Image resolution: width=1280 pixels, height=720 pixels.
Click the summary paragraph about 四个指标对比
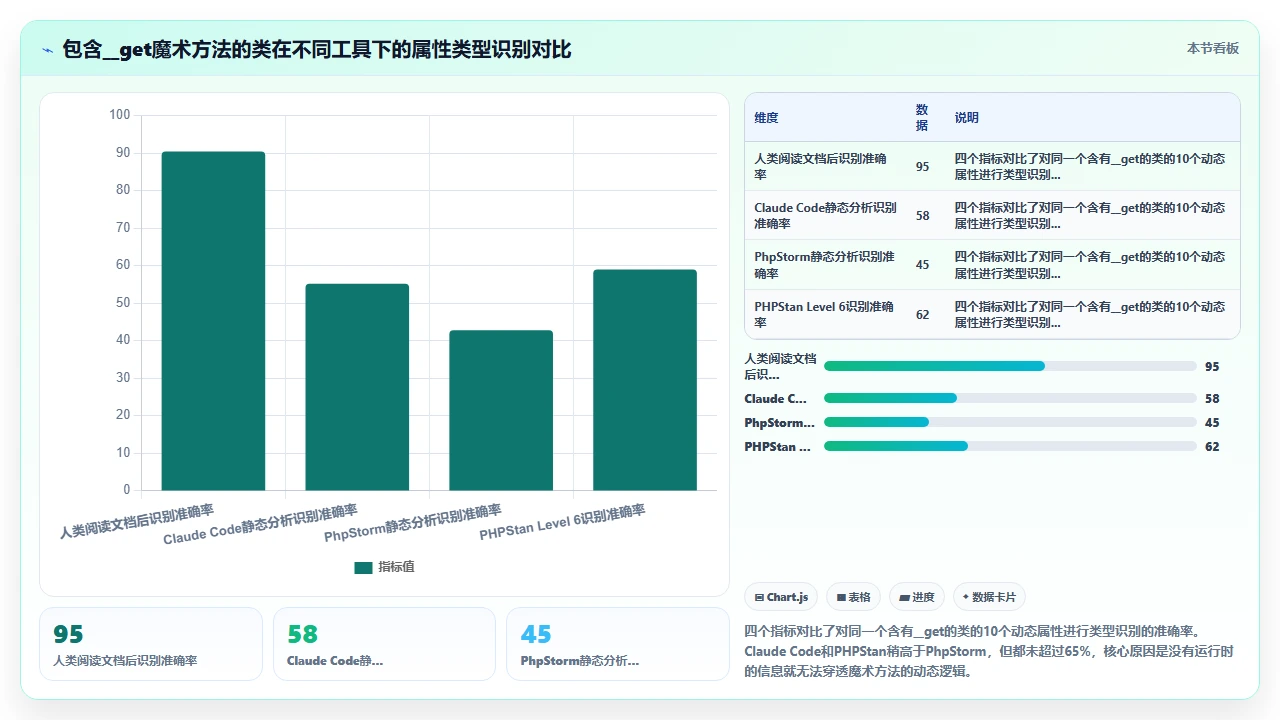pos(990,651)
